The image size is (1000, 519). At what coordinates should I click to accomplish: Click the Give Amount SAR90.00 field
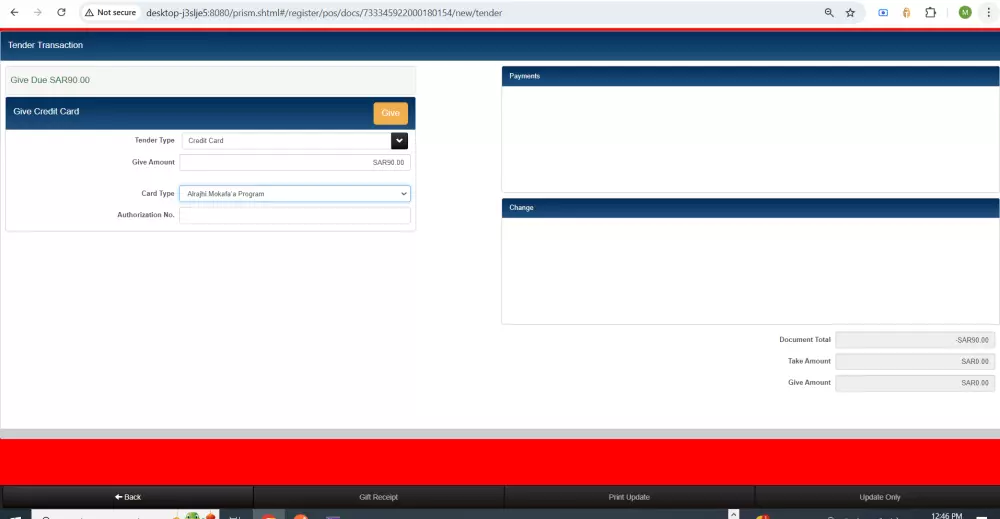pos(295,163)
